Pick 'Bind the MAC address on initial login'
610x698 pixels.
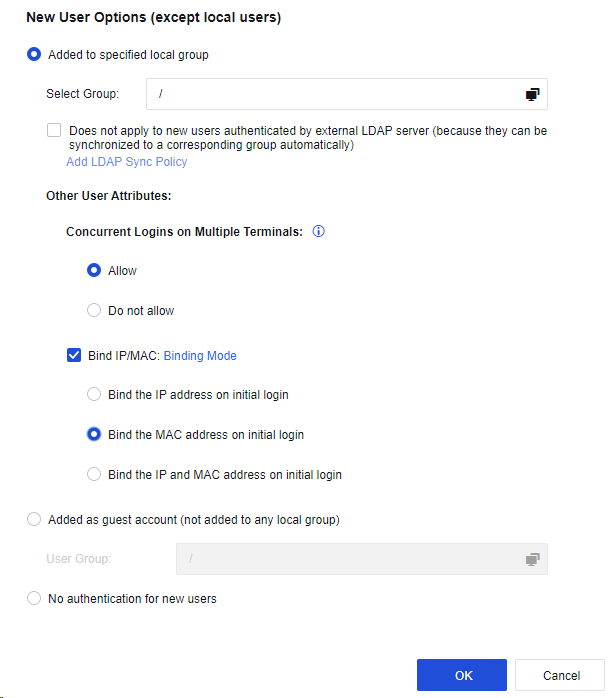pos(95,435)
